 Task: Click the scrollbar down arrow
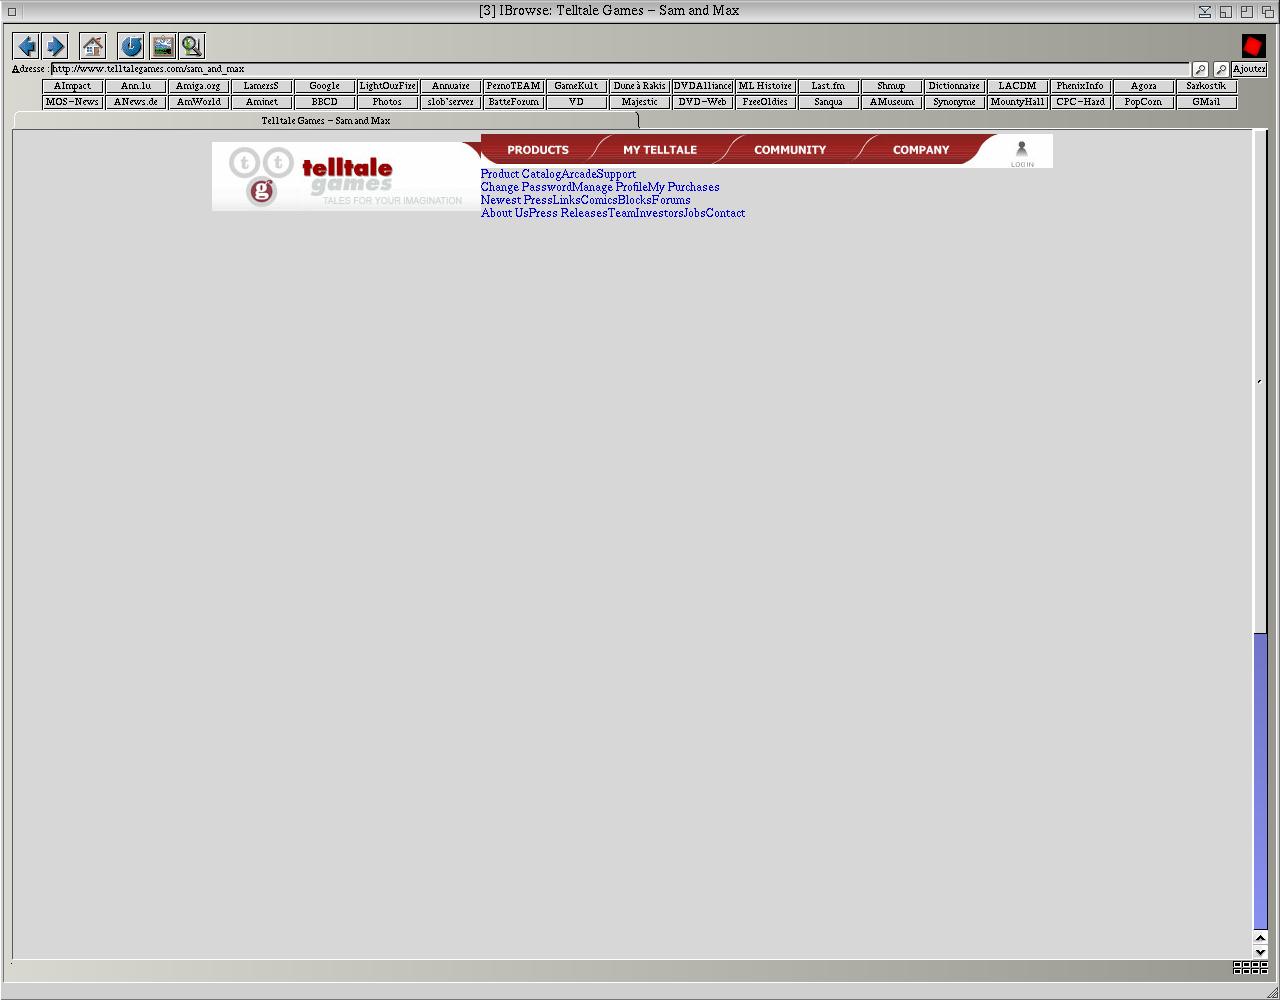tap(1260, 952)
